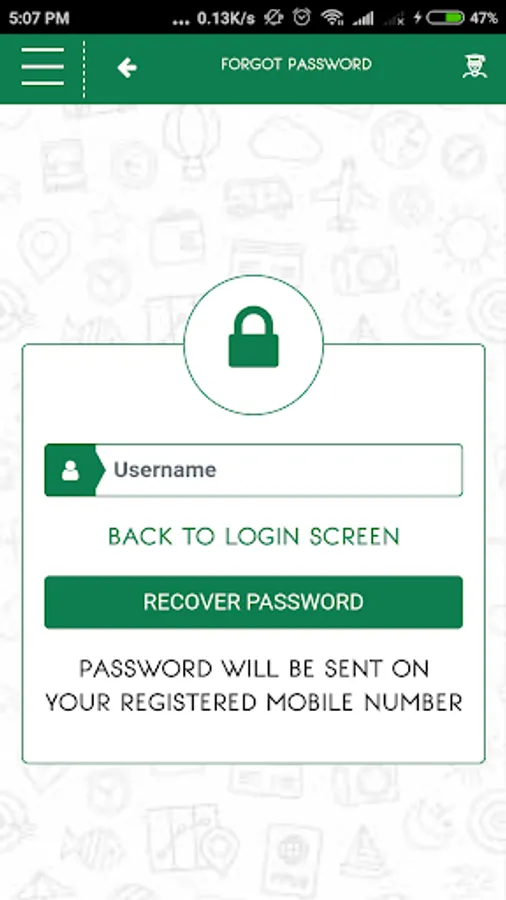The image size is (506, 900).
Task: Tap the back arrow icon
Action: (127, 68)
